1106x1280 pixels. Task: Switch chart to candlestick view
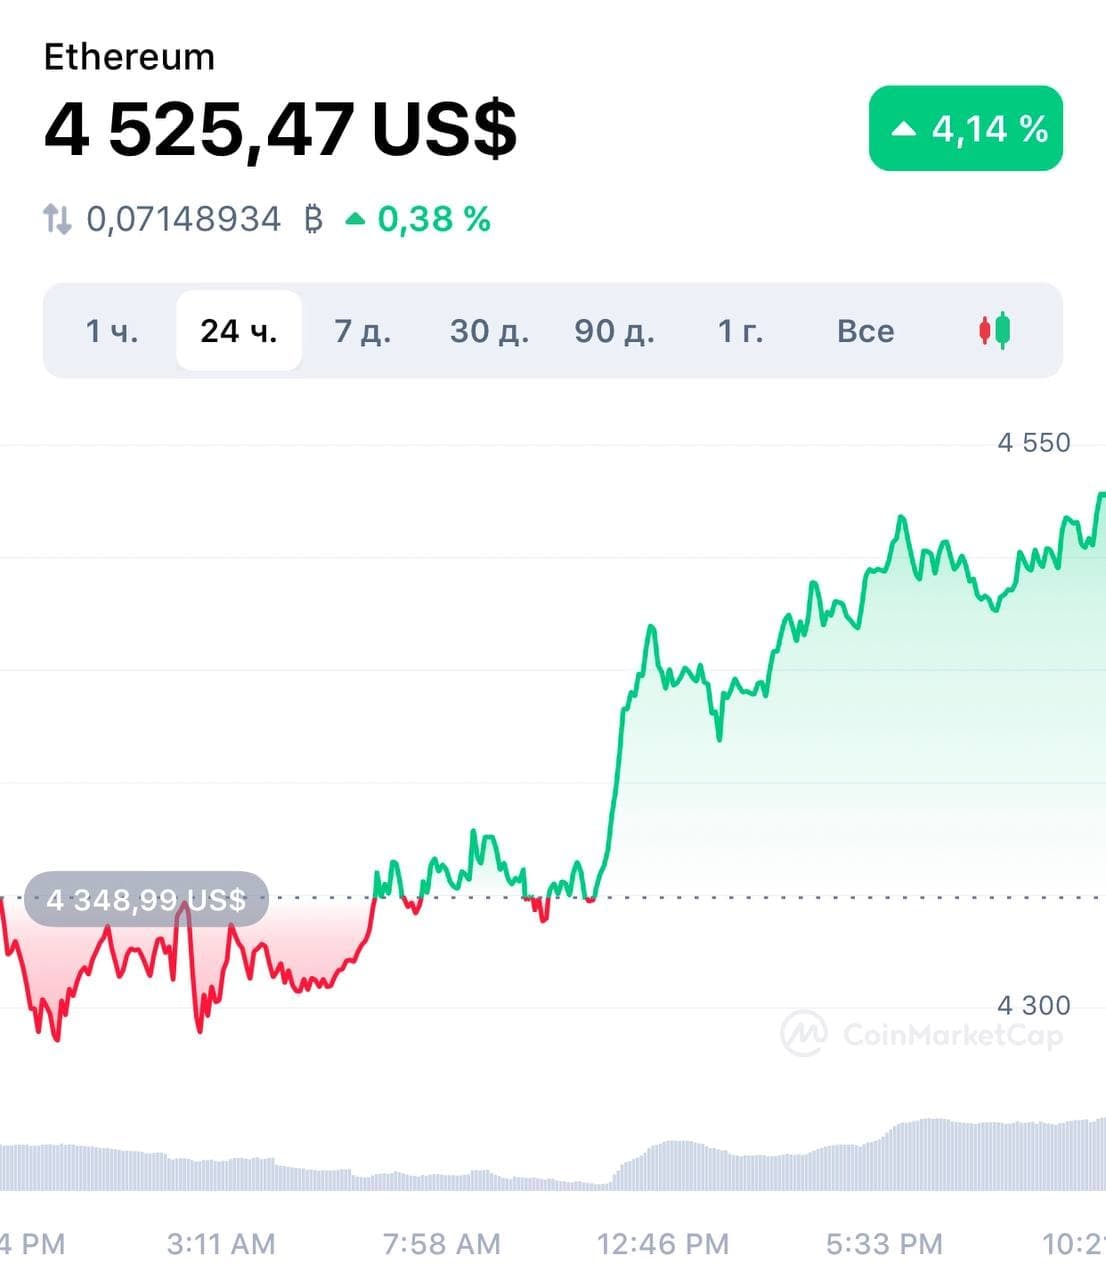[995, 330]
